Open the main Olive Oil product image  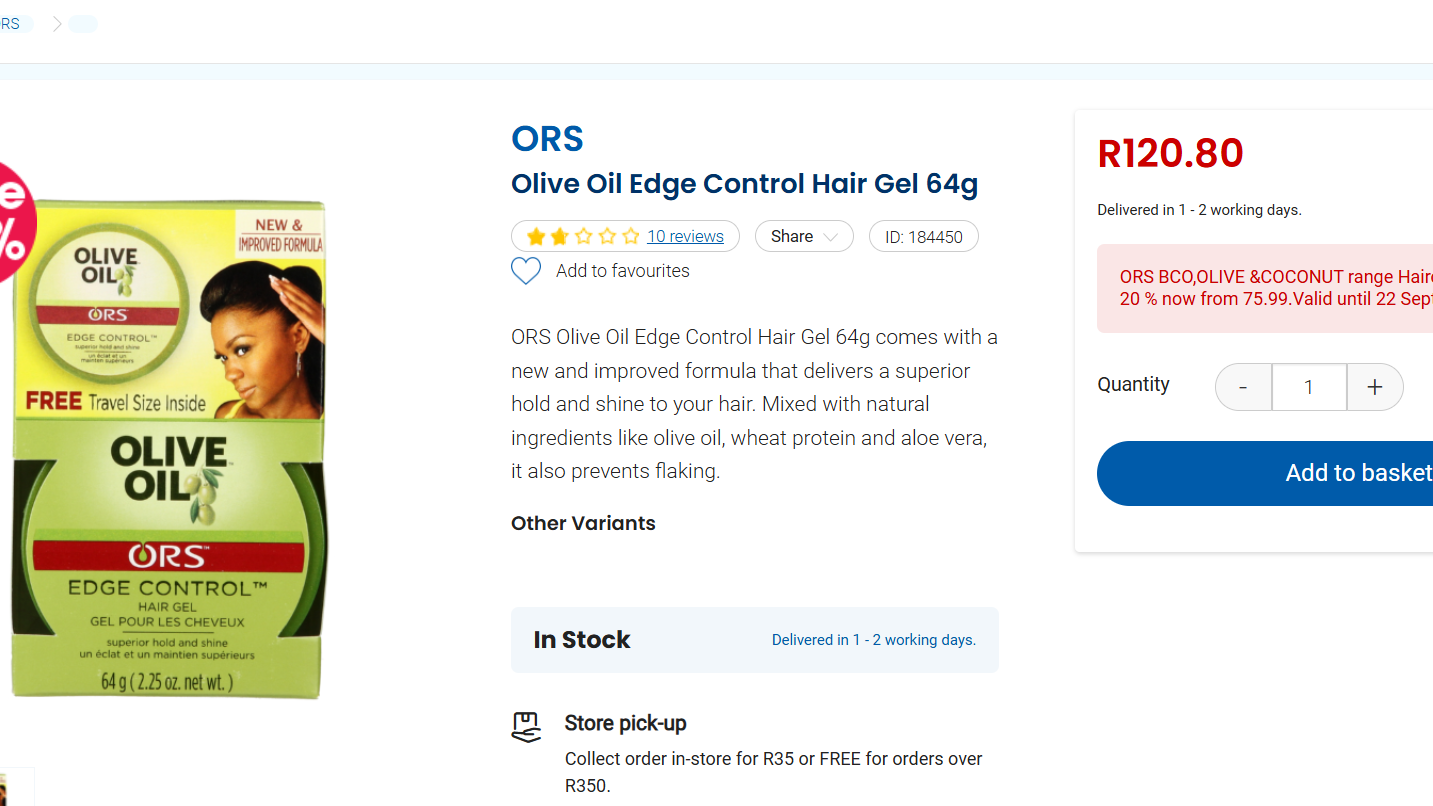coord(168,450)
